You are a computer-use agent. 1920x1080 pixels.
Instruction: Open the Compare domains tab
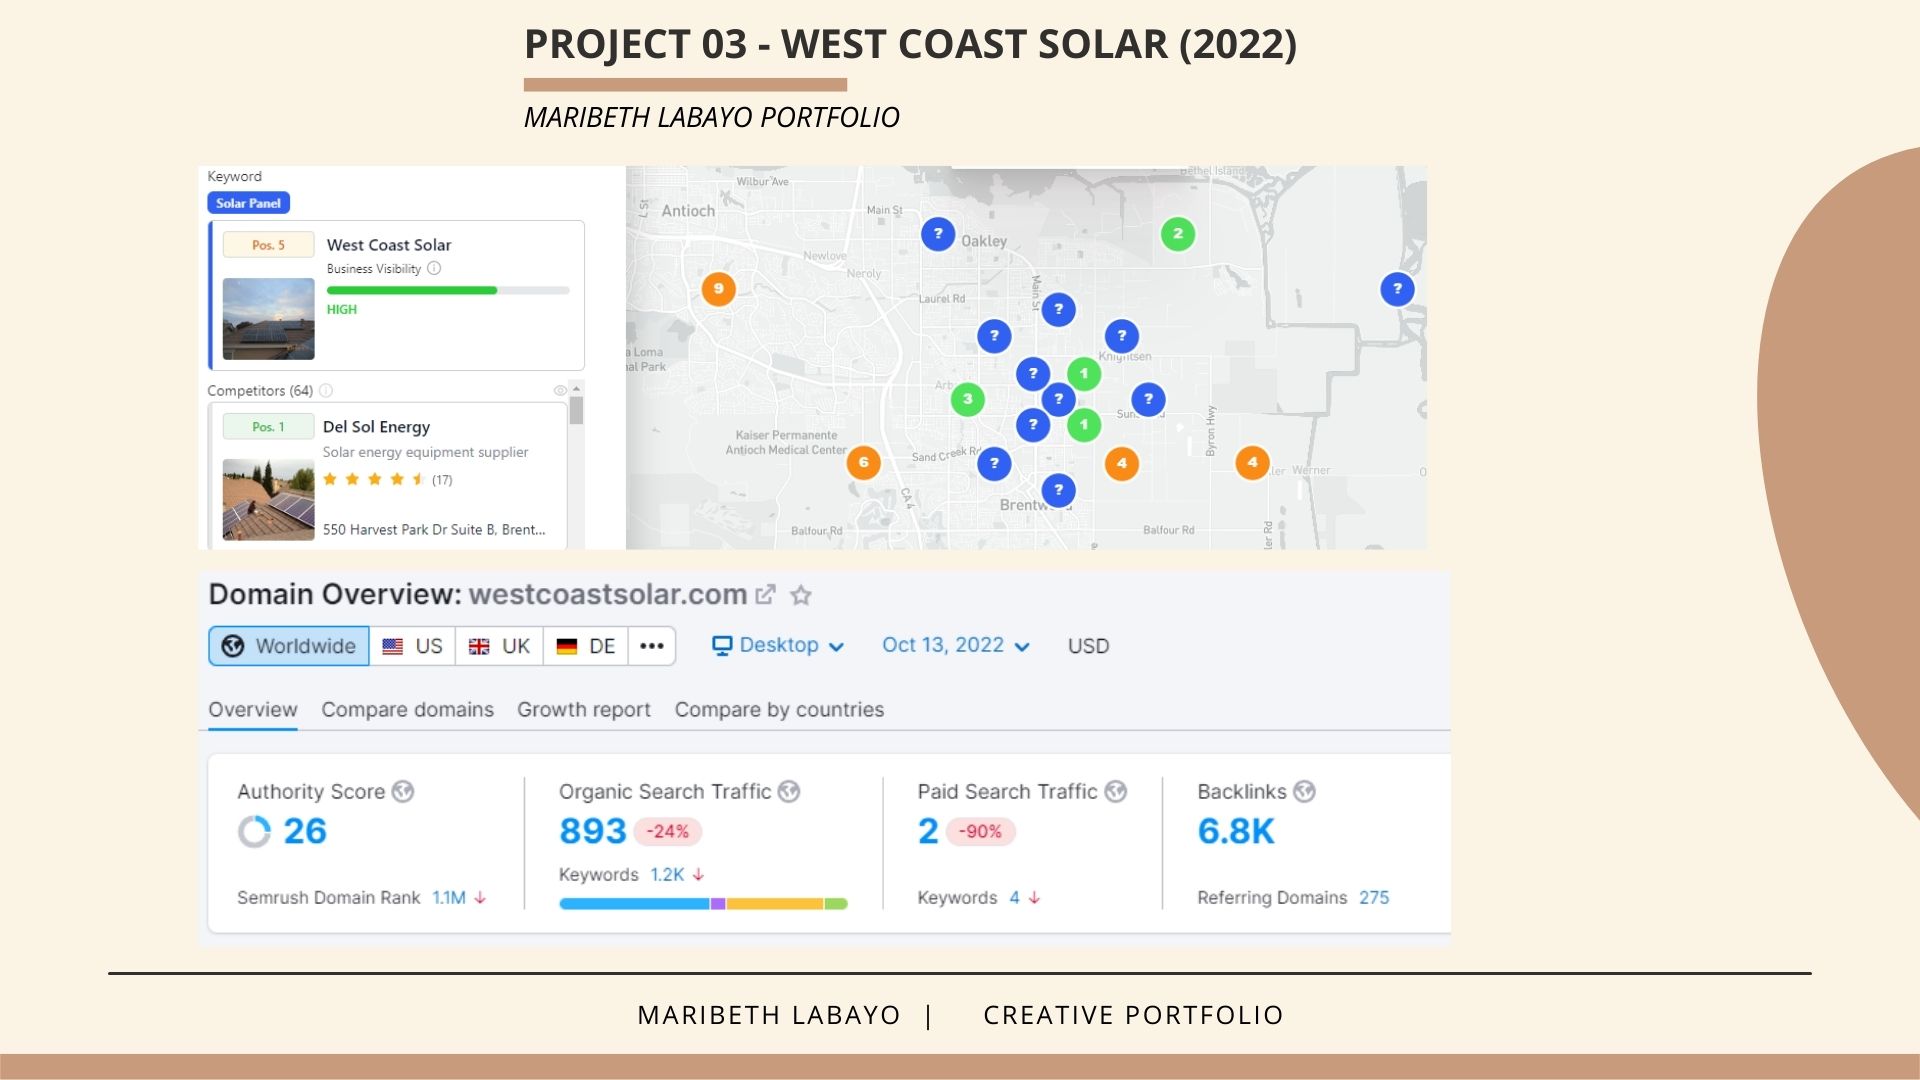[x=407, y=709]
